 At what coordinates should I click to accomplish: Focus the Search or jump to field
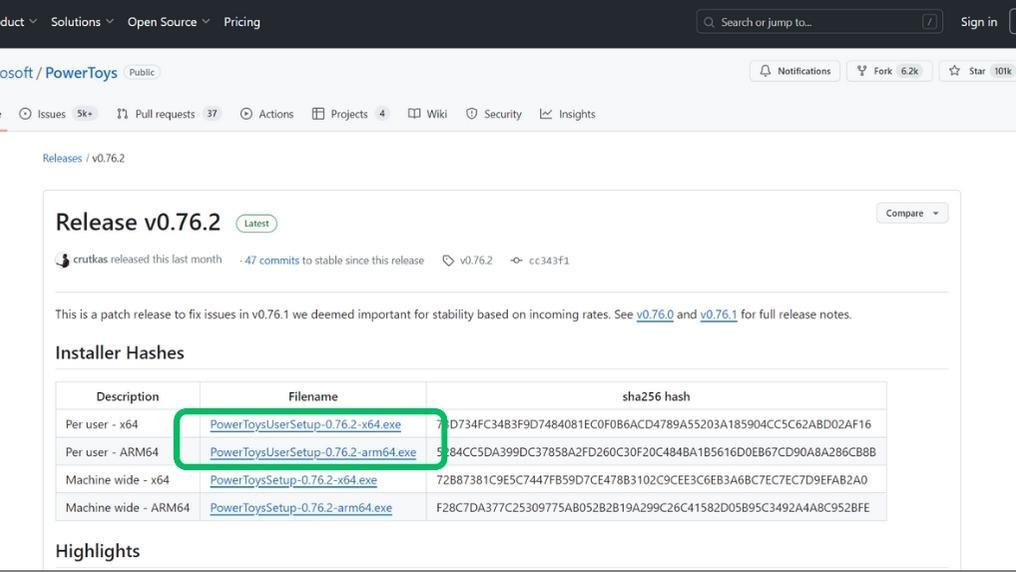pyautogui.click(x=819, y=22)
